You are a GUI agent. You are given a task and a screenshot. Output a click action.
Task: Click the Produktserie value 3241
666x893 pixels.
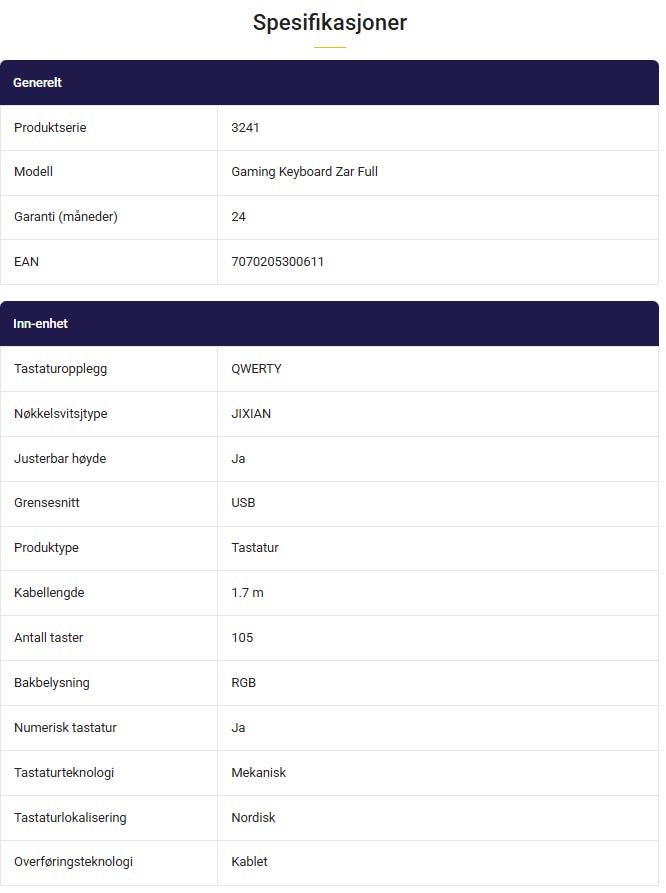(x=245, y=128)
